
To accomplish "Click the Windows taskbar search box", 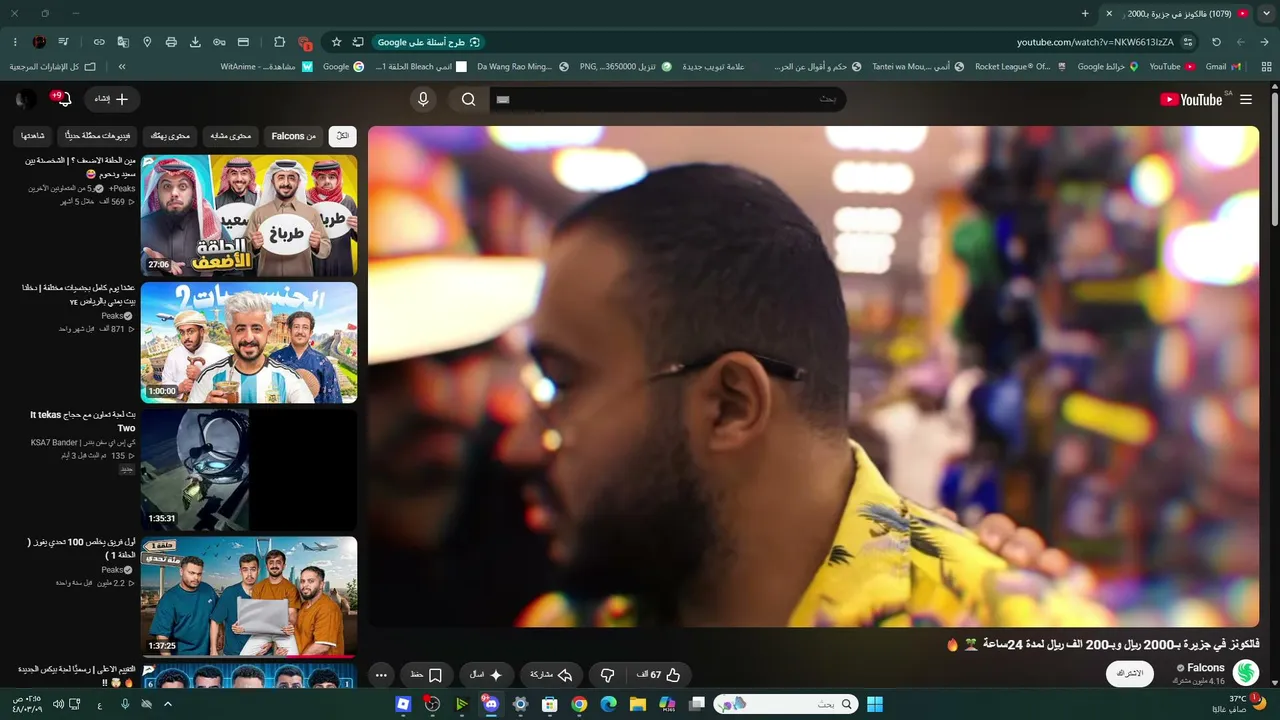I will 785,704.
